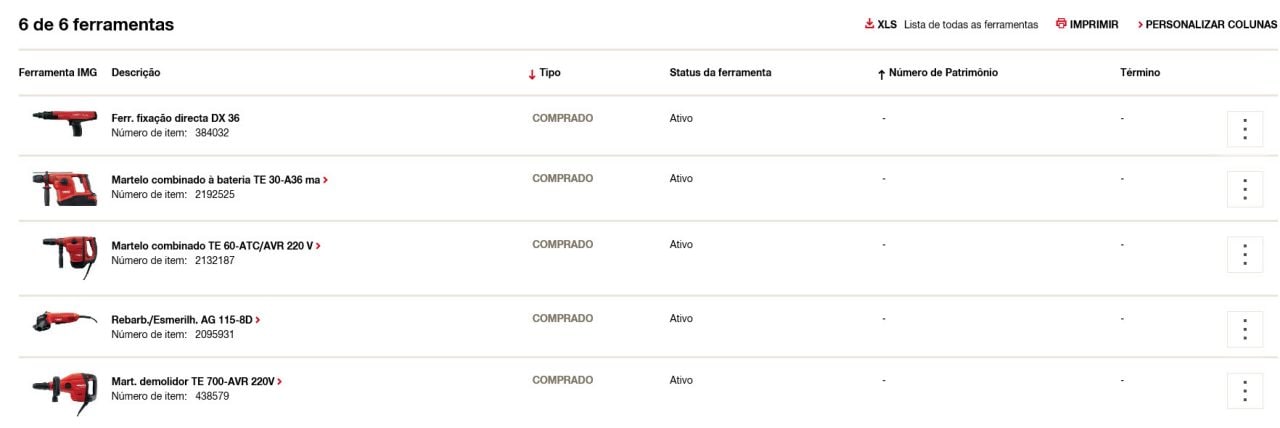Viewport: 1280px width, 428px height.
Task: Open three-dot menu for TE 30-A36 hammer
Action: (1244, 189)
